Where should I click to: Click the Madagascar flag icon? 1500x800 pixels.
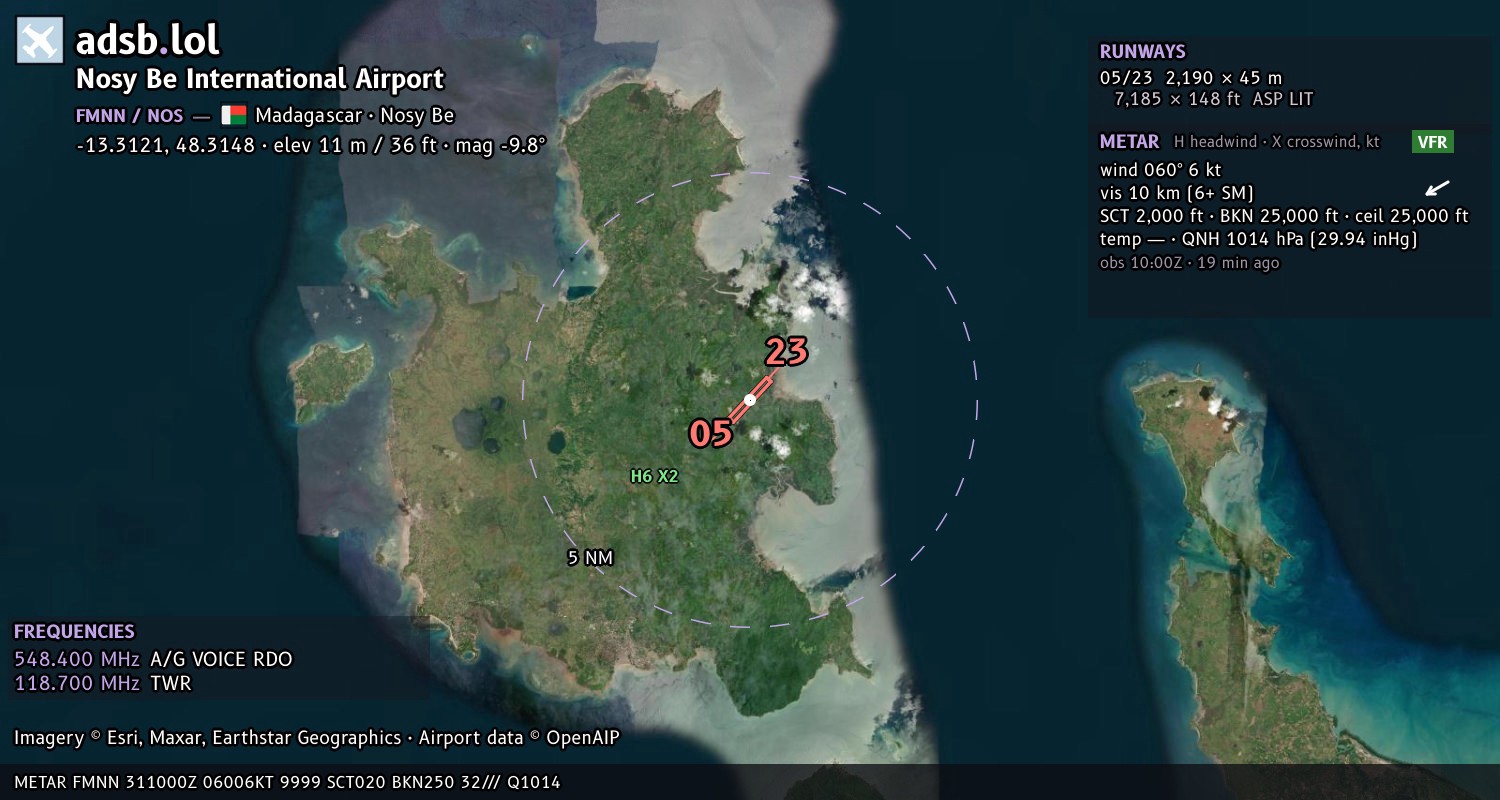click(234, 115)
